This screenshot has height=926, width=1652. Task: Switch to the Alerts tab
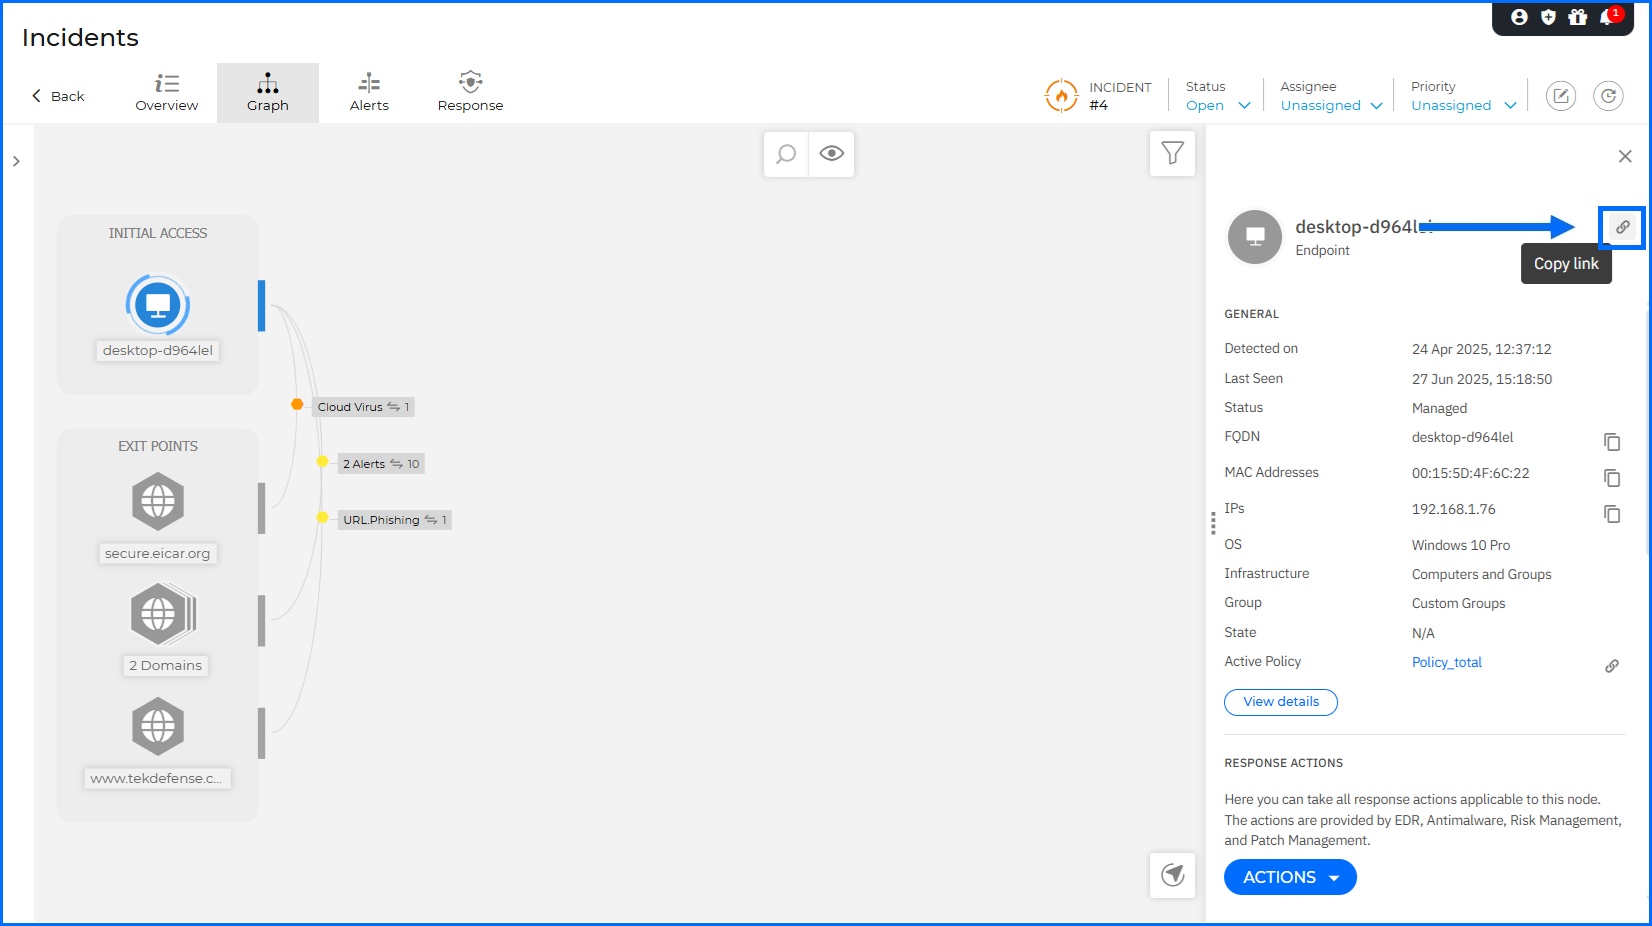369,93
